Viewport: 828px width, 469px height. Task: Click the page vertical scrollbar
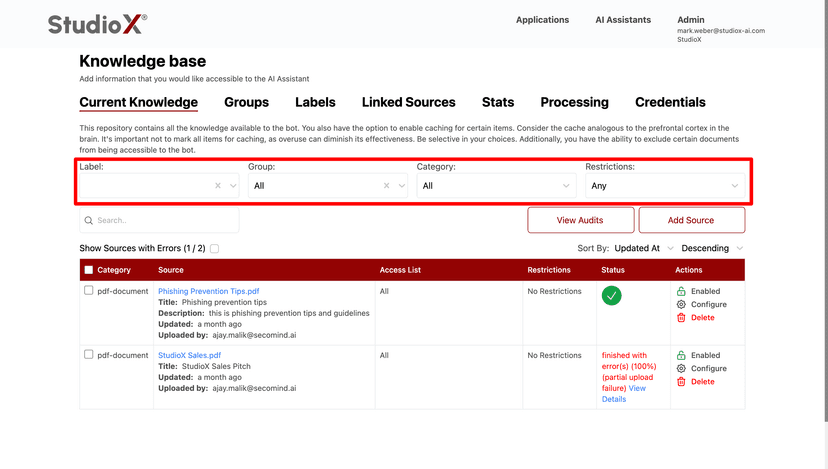(x=825, y=211)
